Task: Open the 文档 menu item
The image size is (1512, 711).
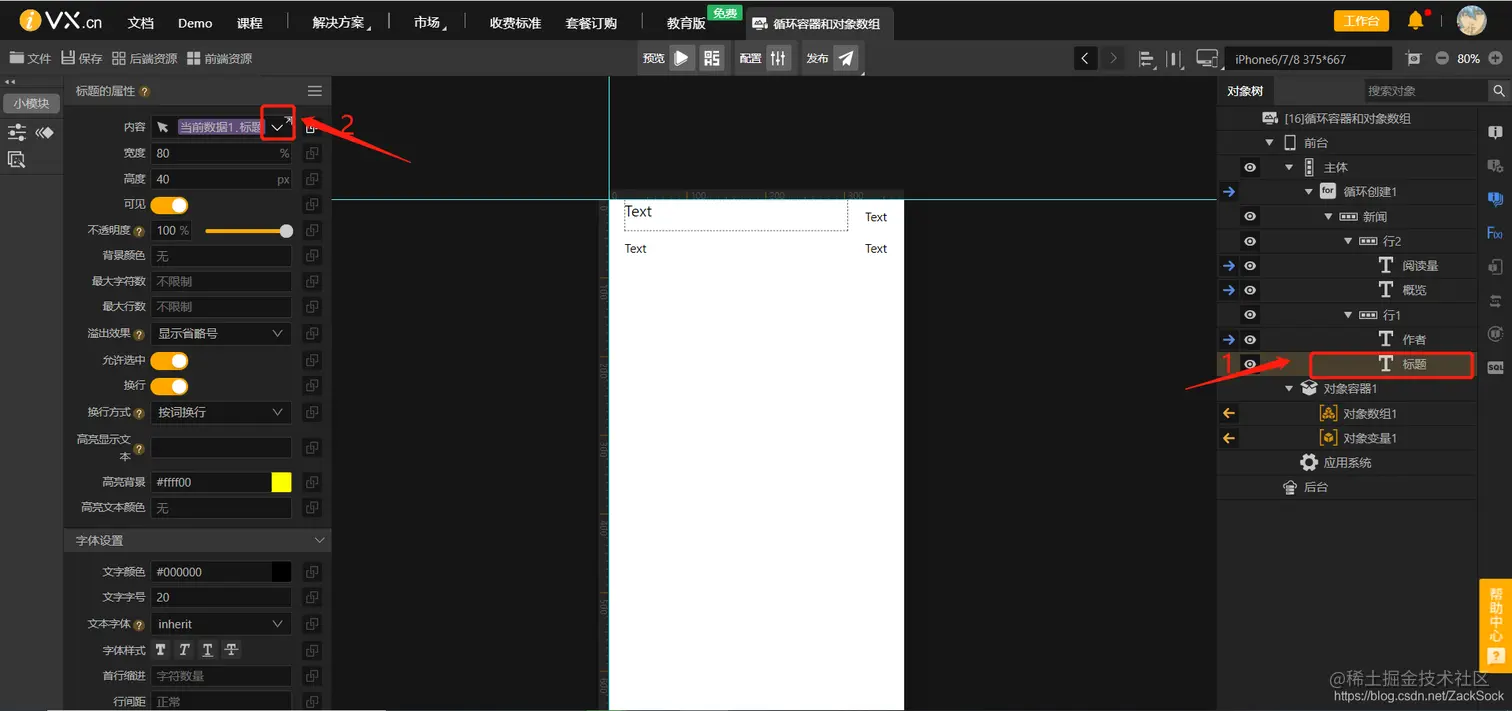Action: (141, 23)
